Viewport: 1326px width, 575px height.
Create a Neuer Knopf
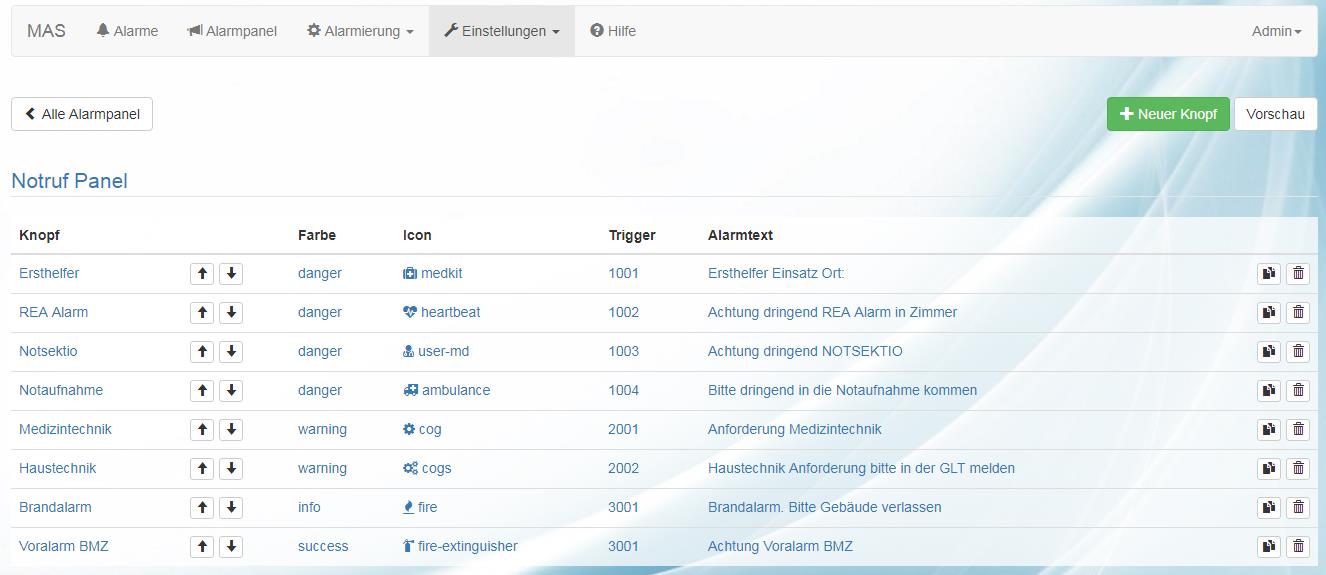pyautogui.click(x=1168, y=114)
